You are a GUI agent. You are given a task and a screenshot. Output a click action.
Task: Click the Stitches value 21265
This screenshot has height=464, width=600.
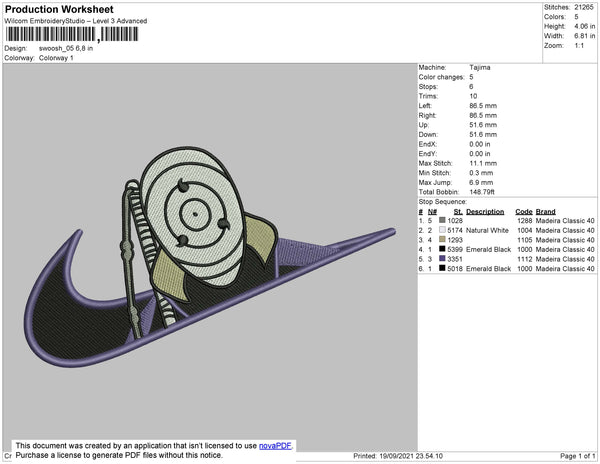pos(584,7)
